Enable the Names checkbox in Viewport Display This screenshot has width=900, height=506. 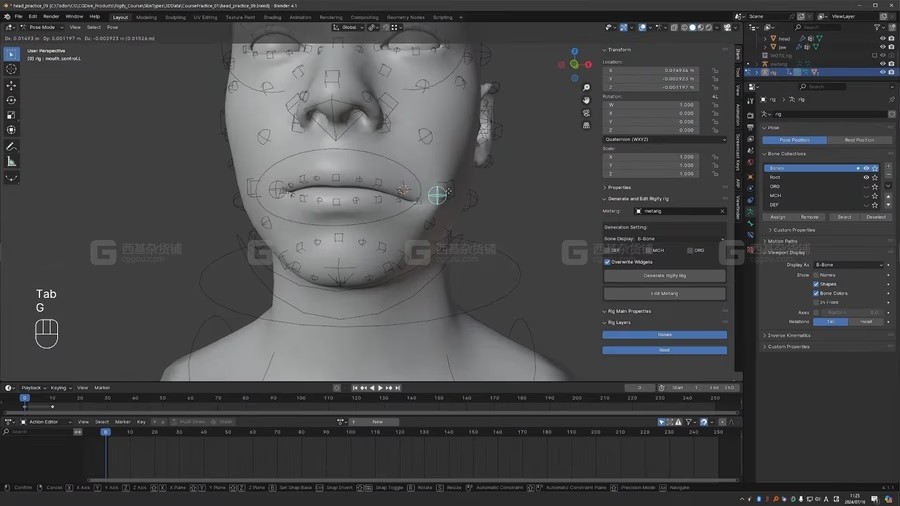click(816, 275)
